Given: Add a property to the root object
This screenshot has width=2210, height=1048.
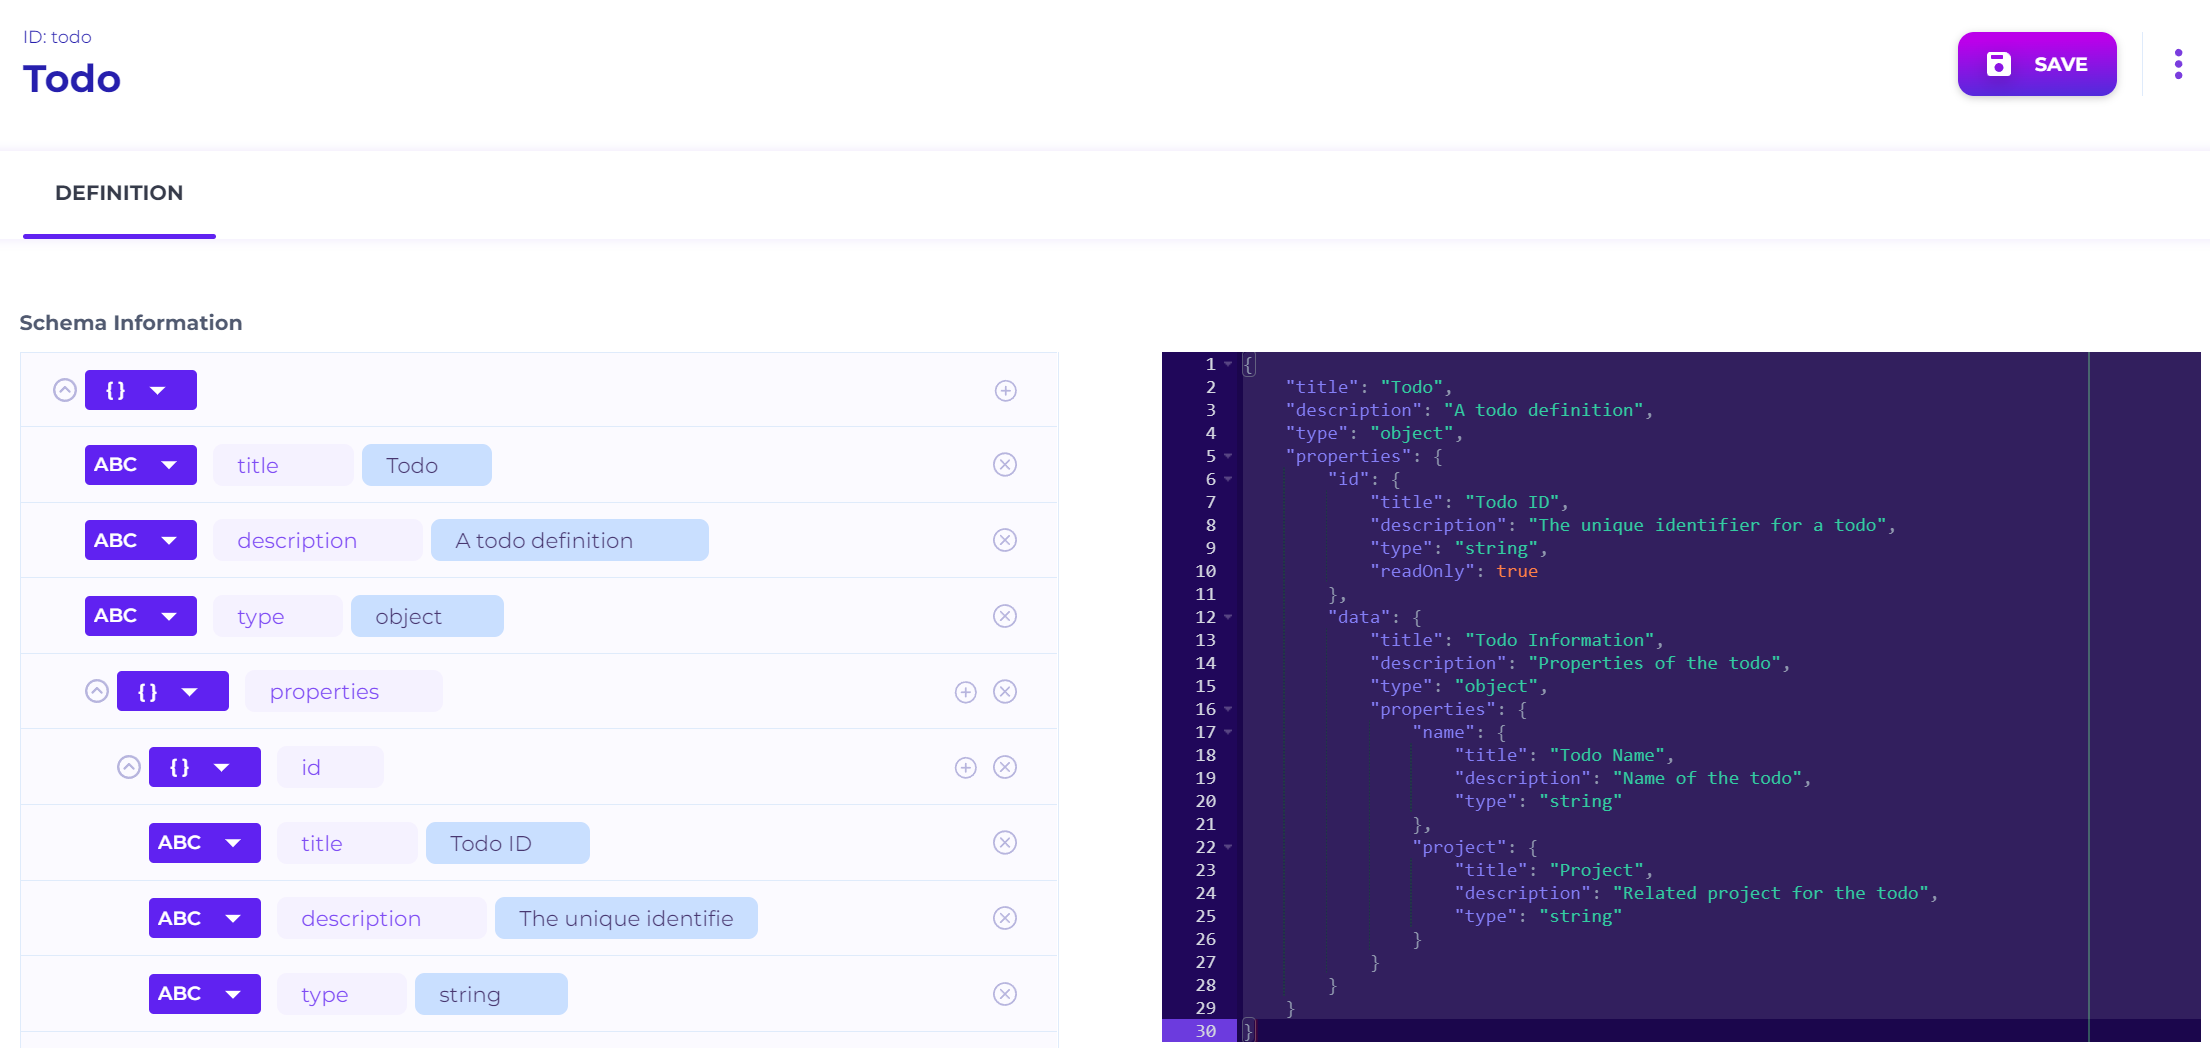Looking at the screenshot, I should [x=1005, y=391].
